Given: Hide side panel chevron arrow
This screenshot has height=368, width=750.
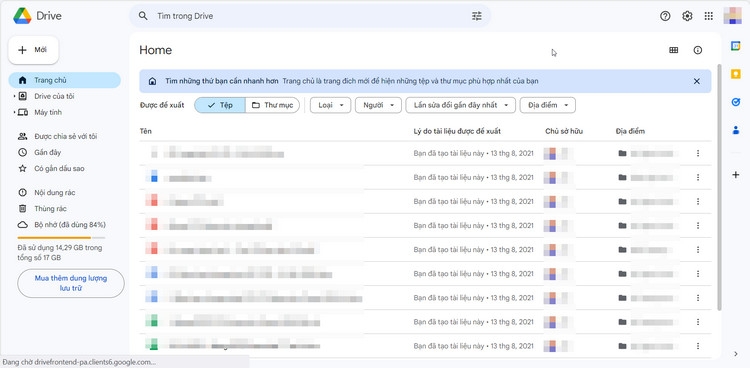Looking at the screenshot, I should click(736, 354).
